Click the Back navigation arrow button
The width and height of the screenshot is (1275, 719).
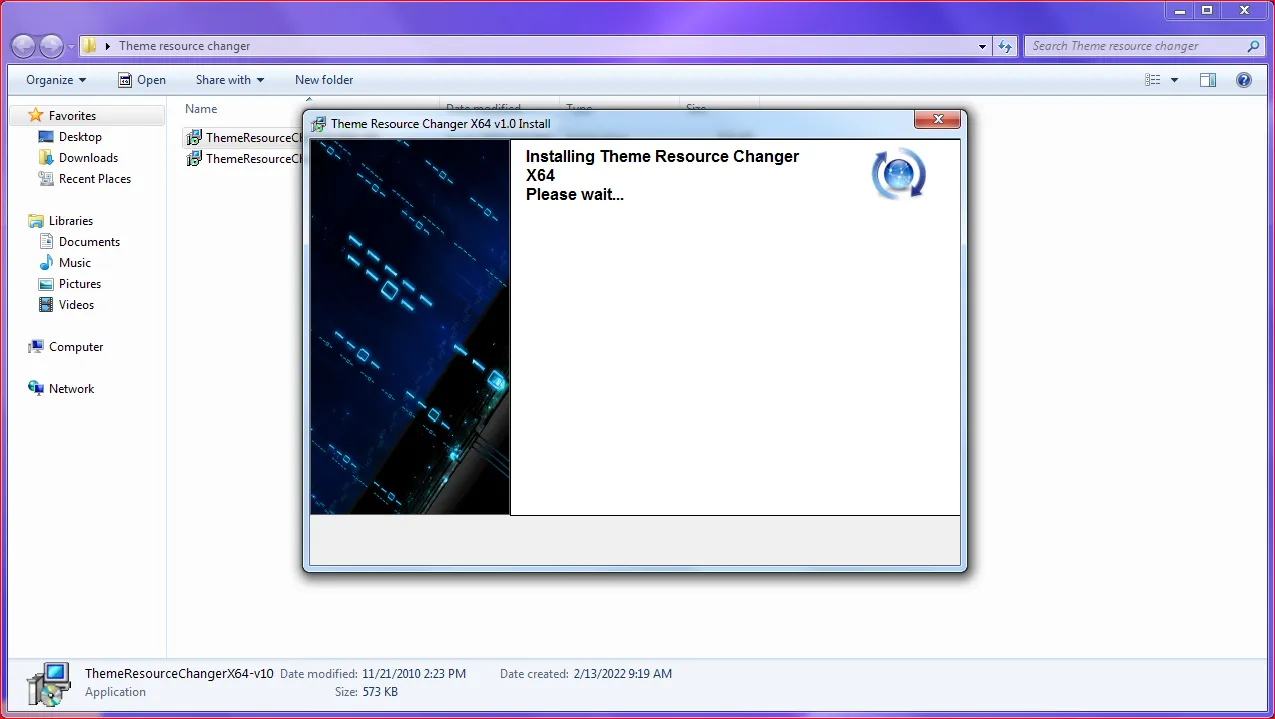click(x=24, y=46)
